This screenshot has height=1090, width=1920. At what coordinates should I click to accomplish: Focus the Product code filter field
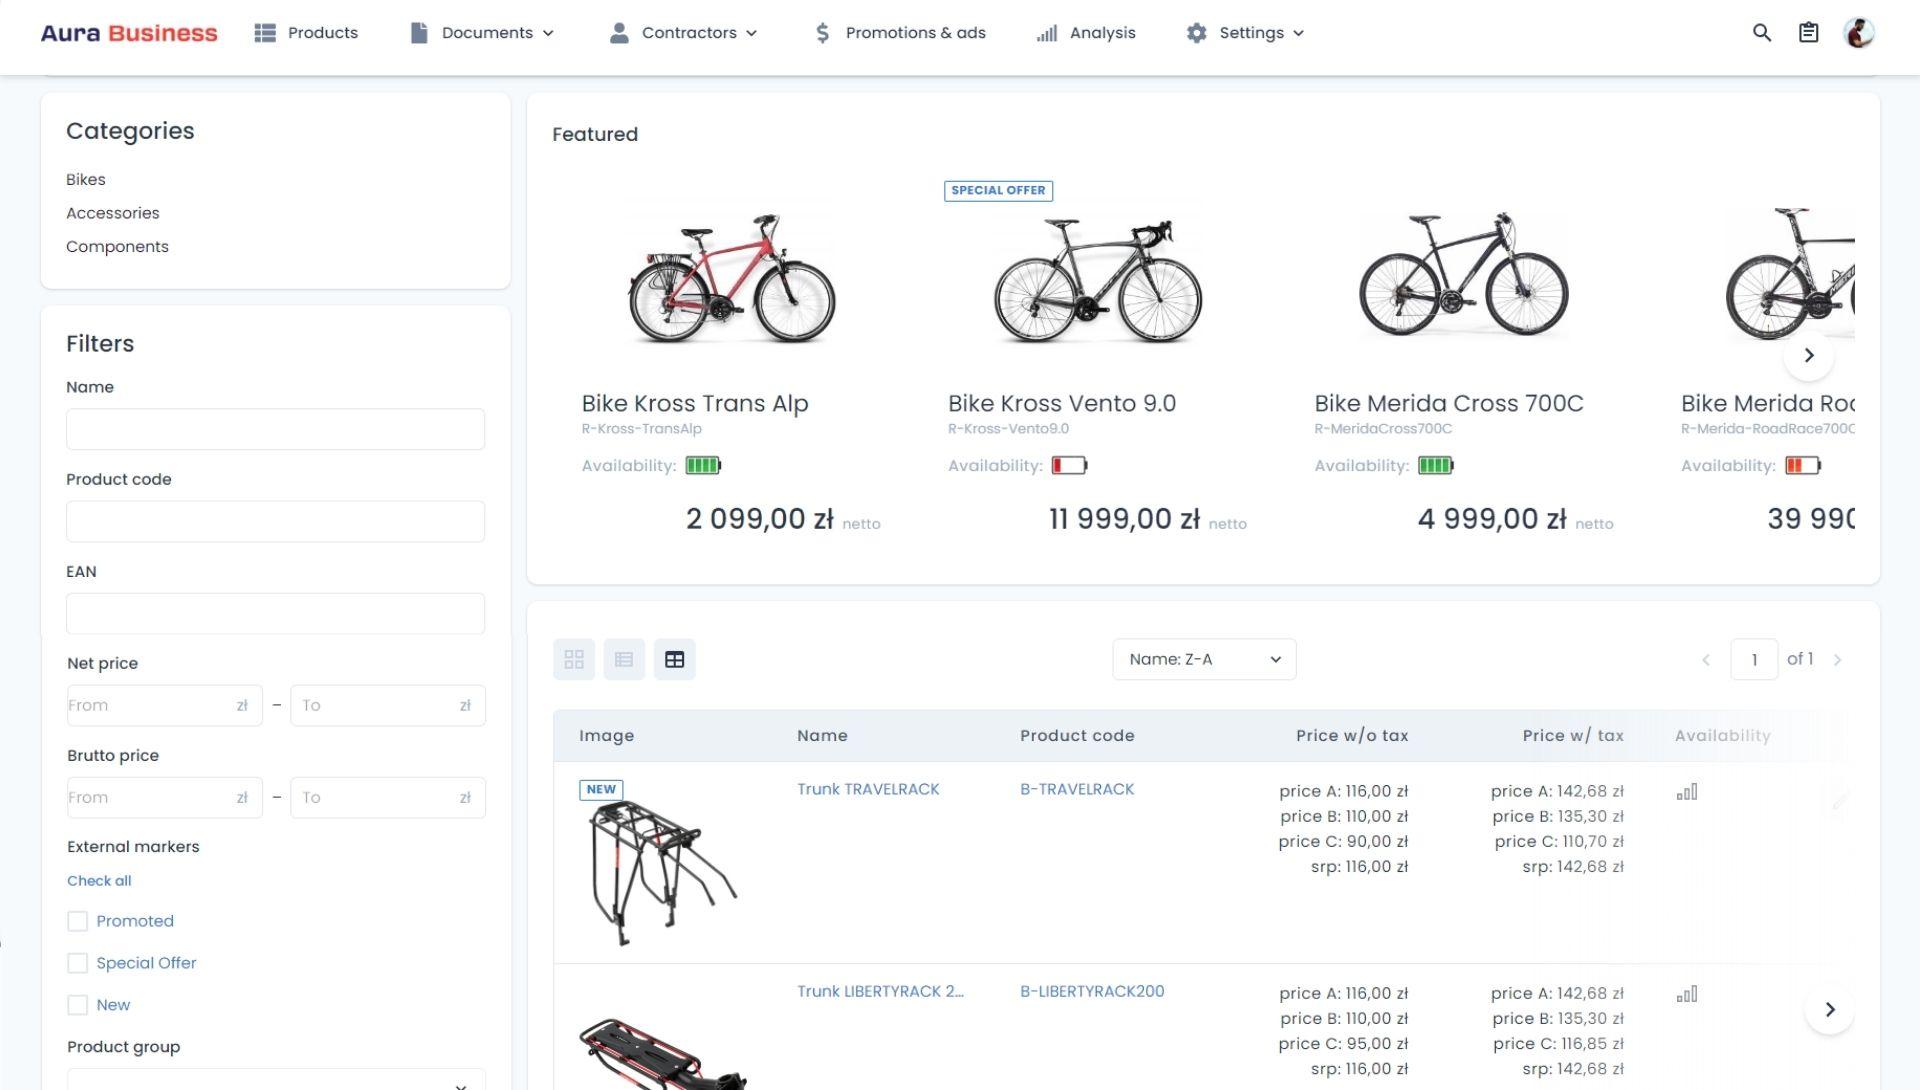(275, 521)
